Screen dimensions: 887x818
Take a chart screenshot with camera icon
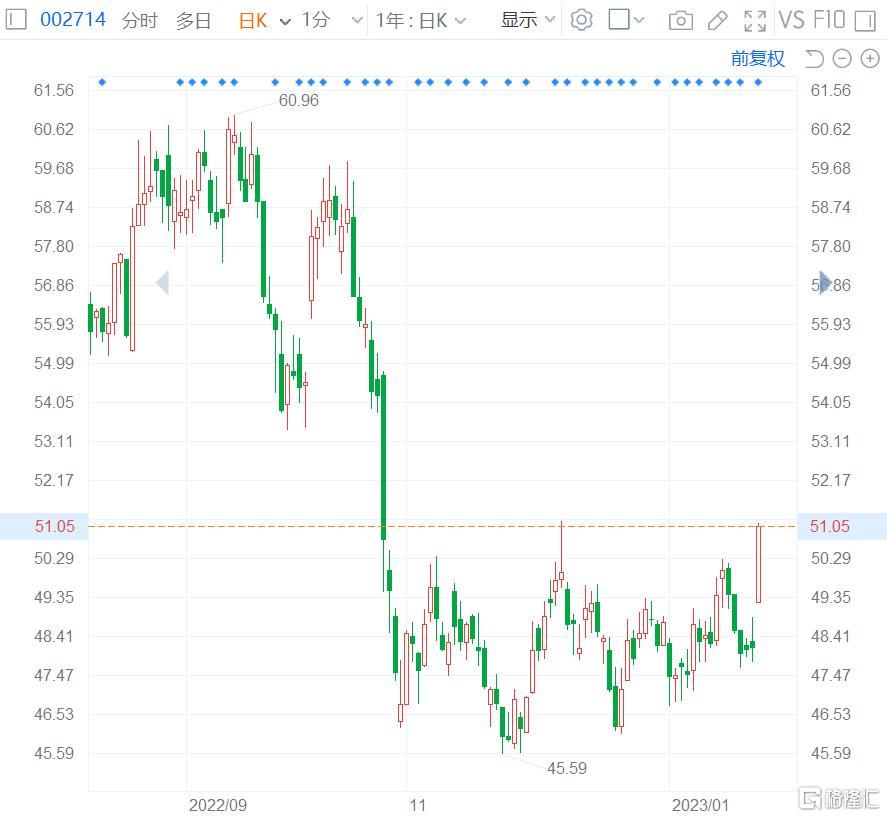(x=681, y=21)
